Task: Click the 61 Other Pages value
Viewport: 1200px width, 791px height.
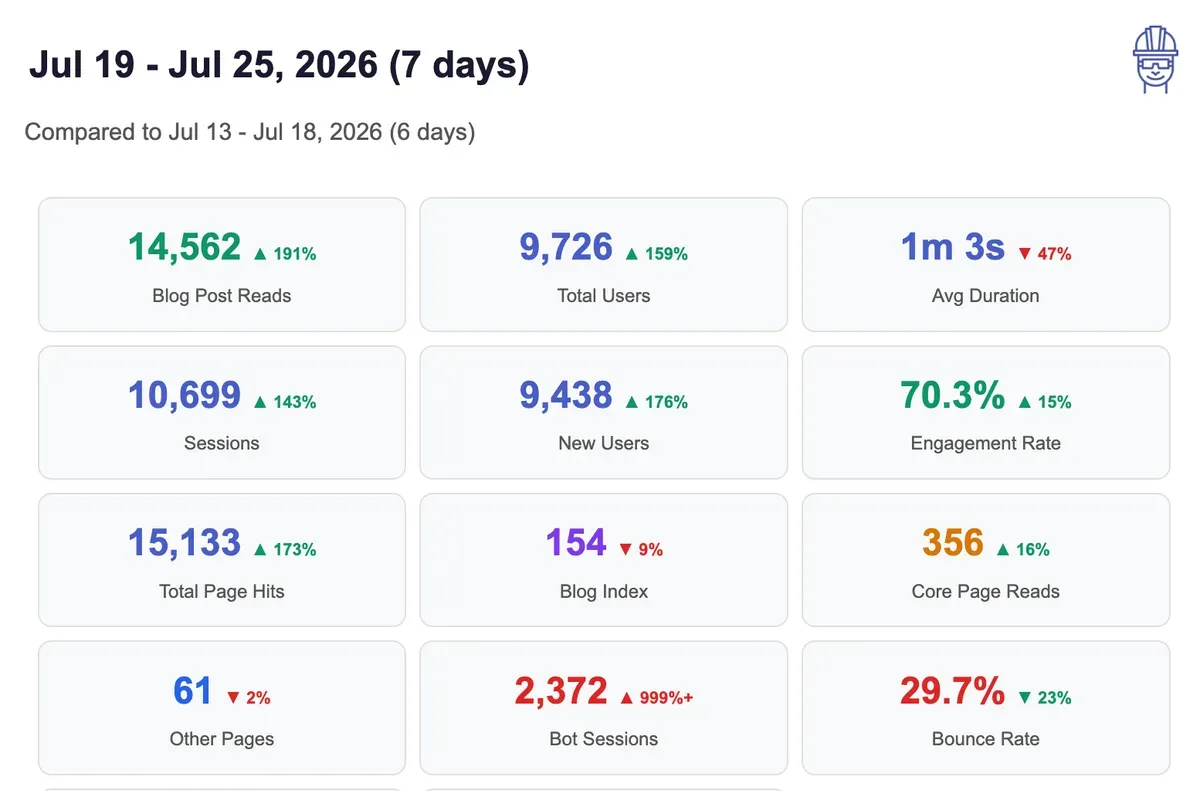Action: point(193,691)
